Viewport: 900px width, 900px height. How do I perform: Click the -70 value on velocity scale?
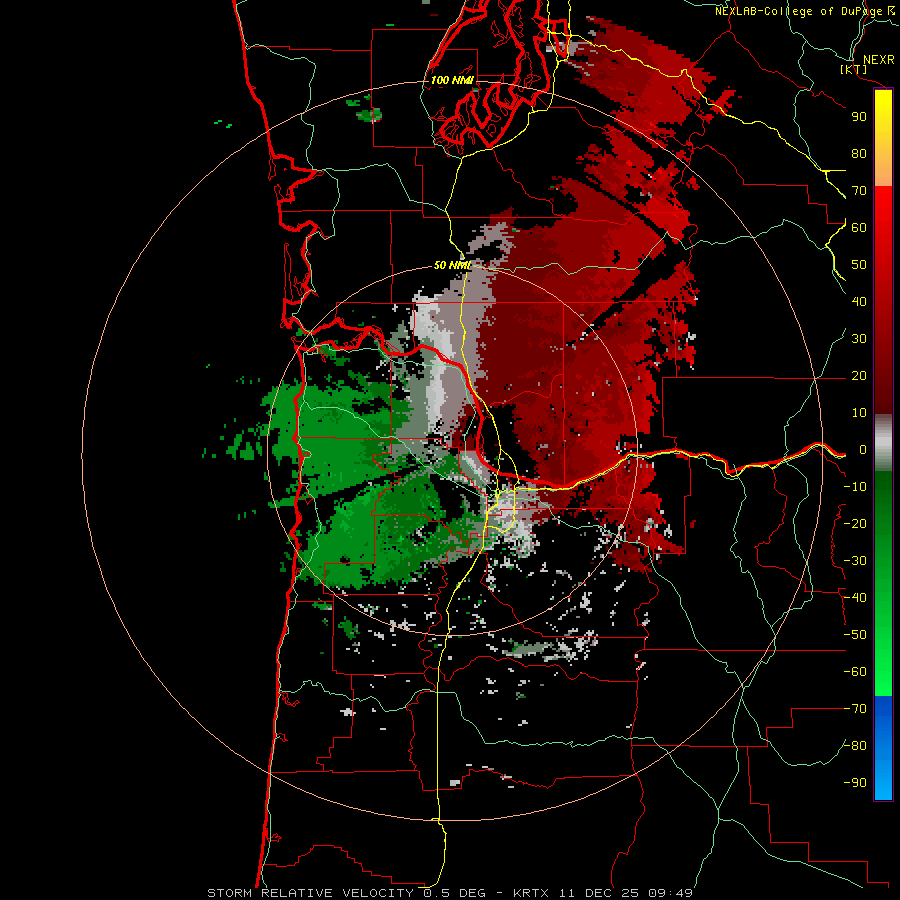pyautogui.click(x=855, y=709)
